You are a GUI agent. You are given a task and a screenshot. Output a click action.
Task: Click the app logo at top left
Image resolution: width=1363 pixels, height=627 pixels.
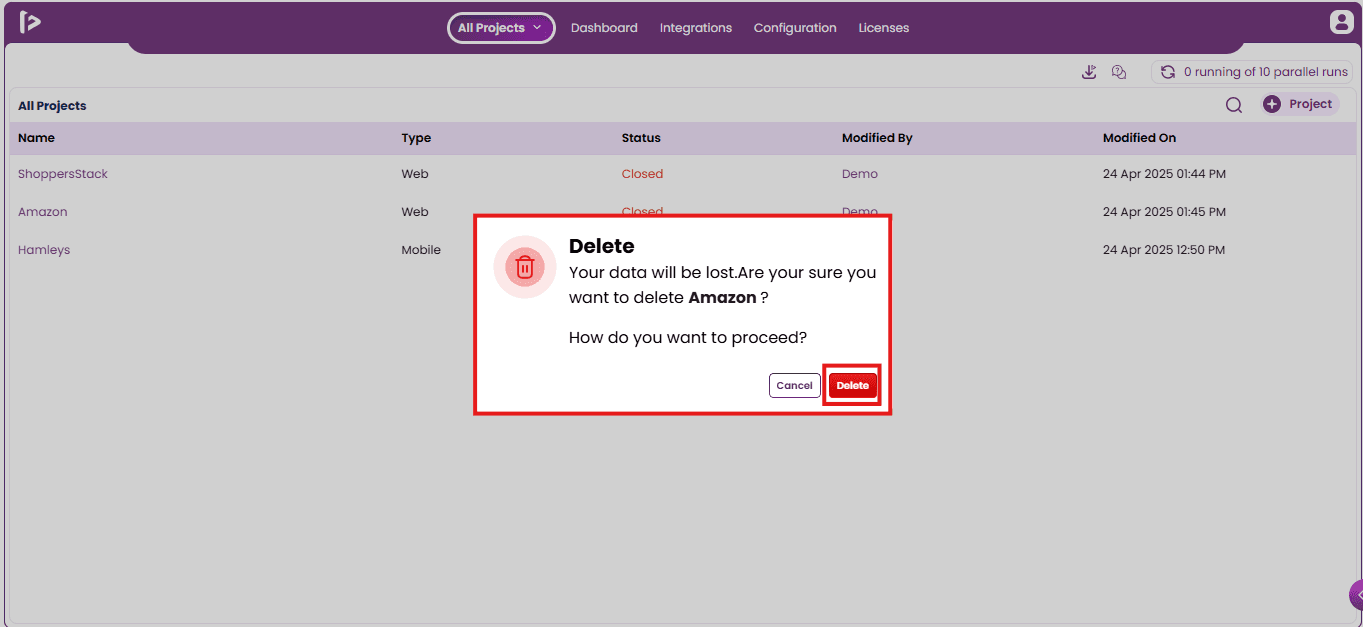(30, 22)
